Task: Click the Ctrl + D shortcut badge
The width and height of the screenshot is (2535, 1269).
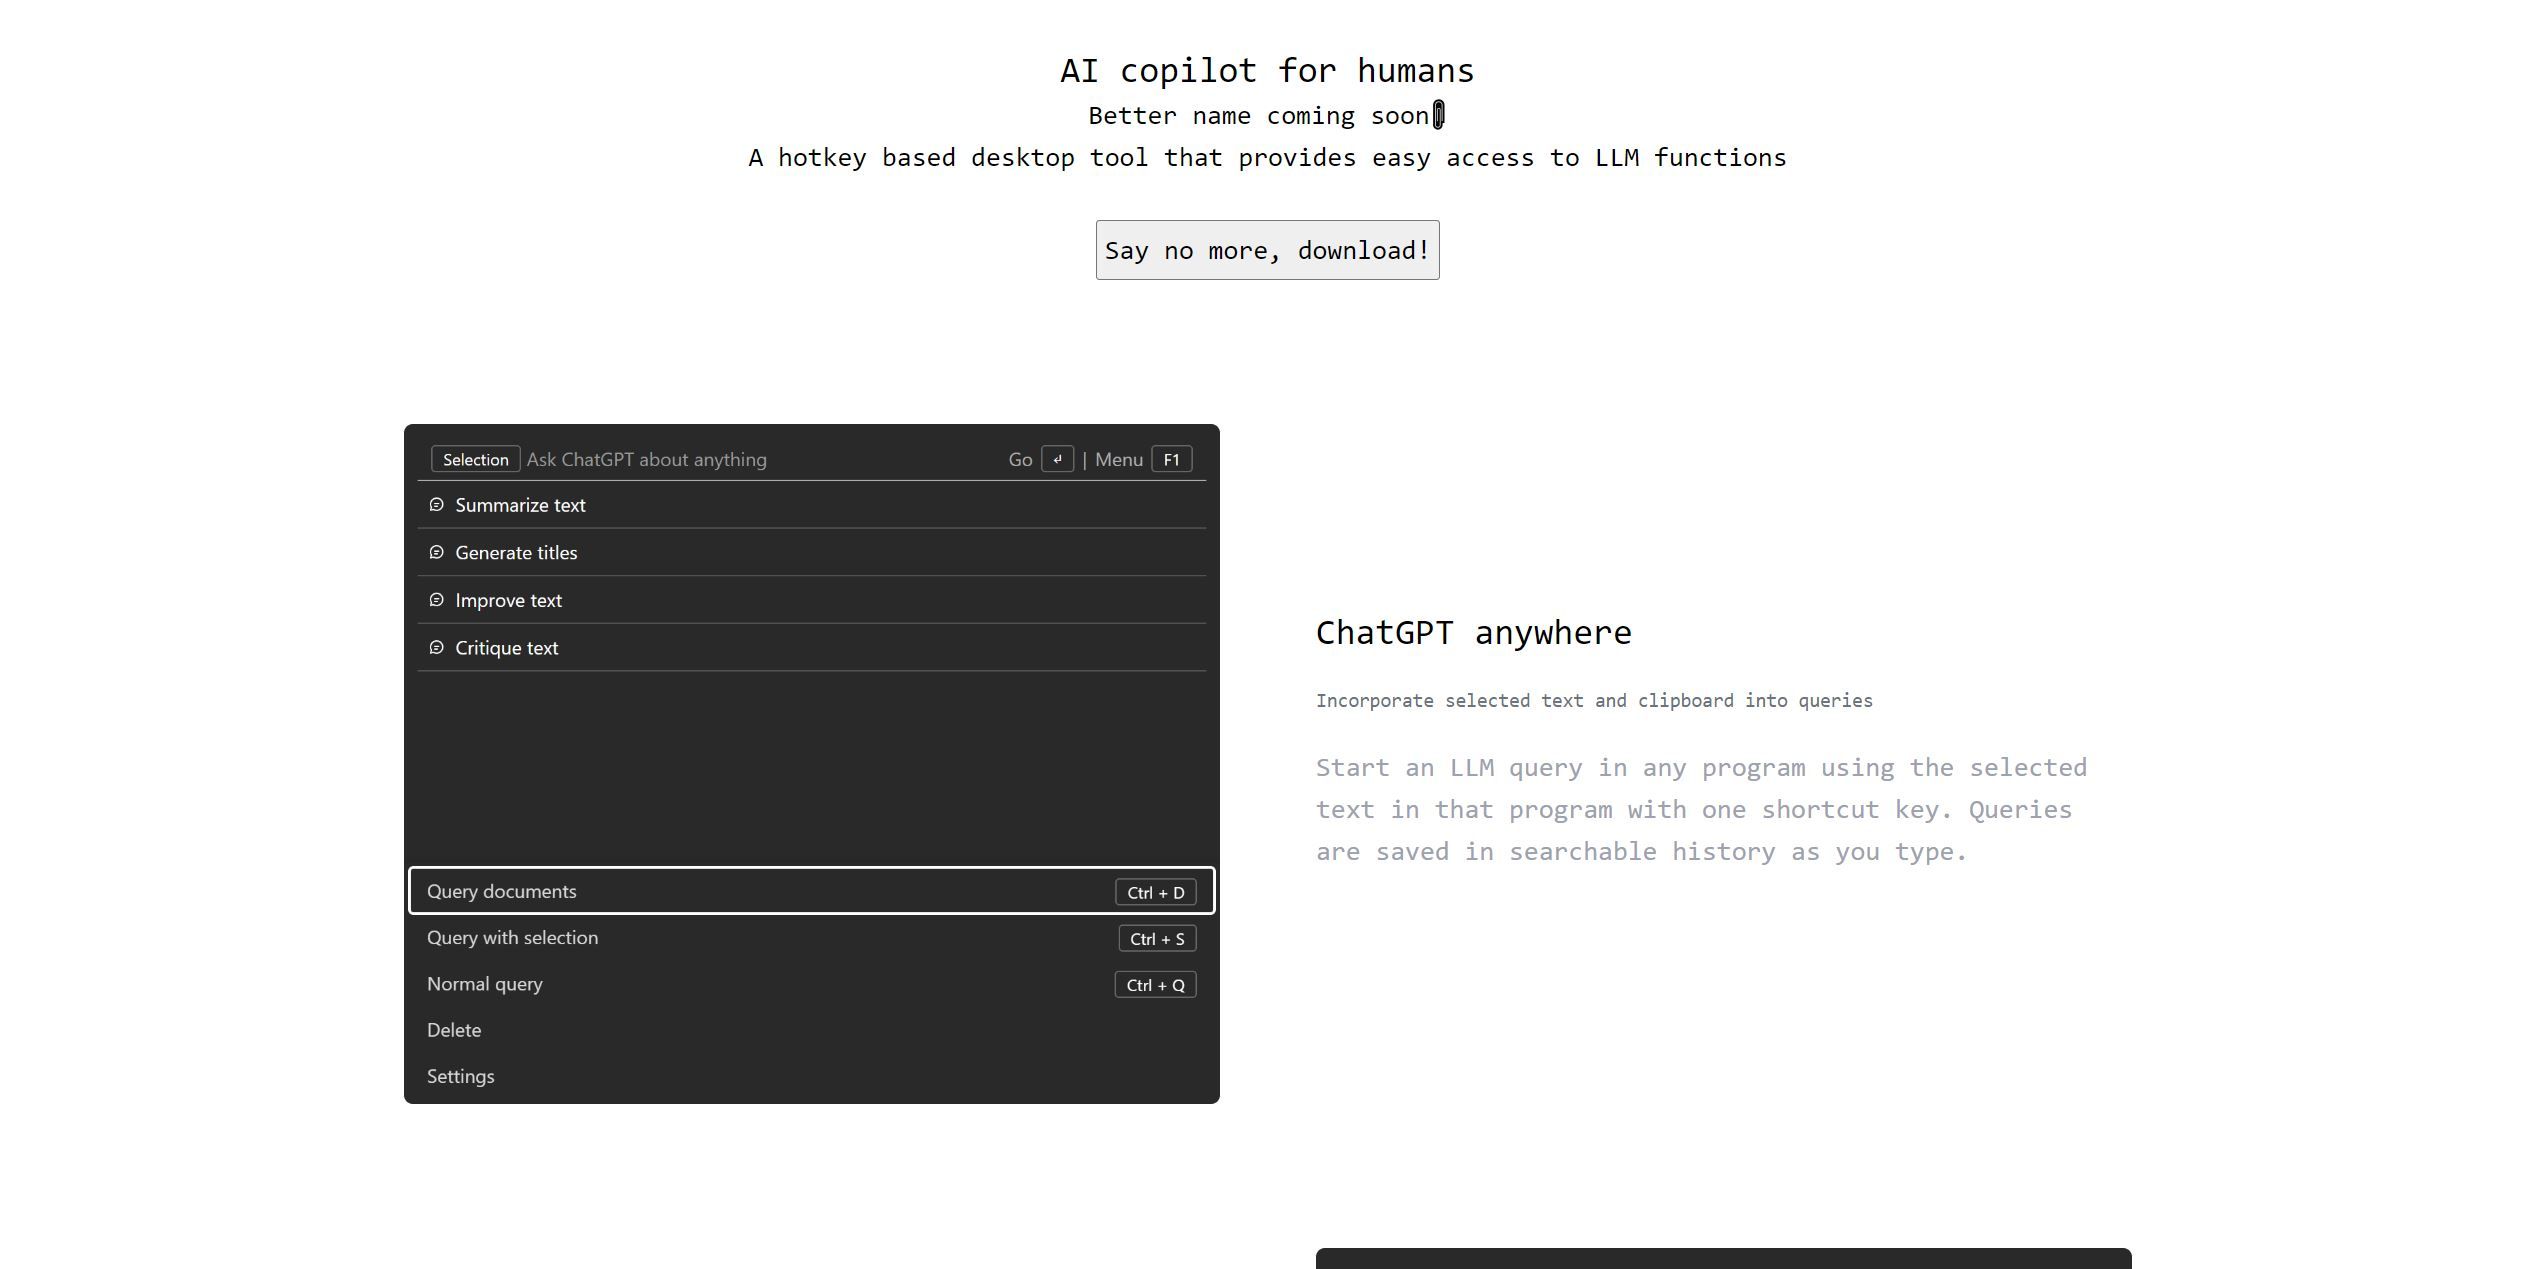Action: click(1155, 892)
